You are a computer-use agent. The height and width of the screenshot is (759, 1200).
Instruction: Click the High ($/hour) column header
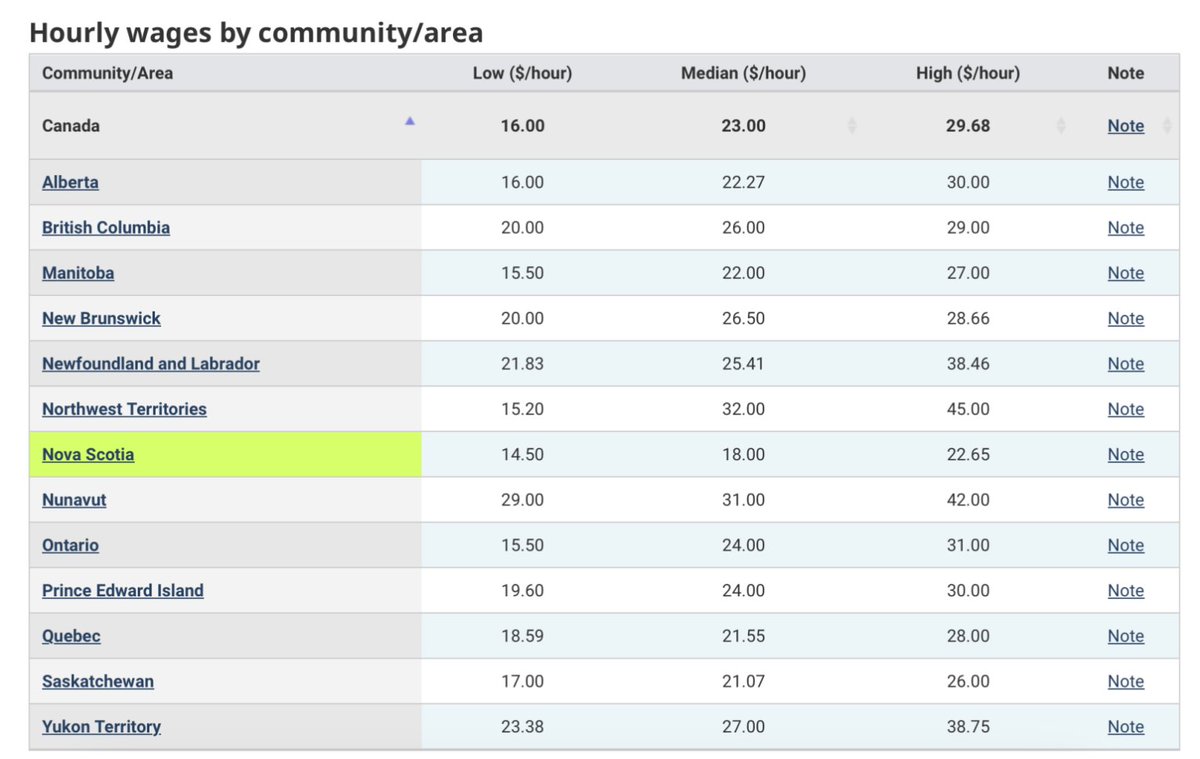(968, 73)
